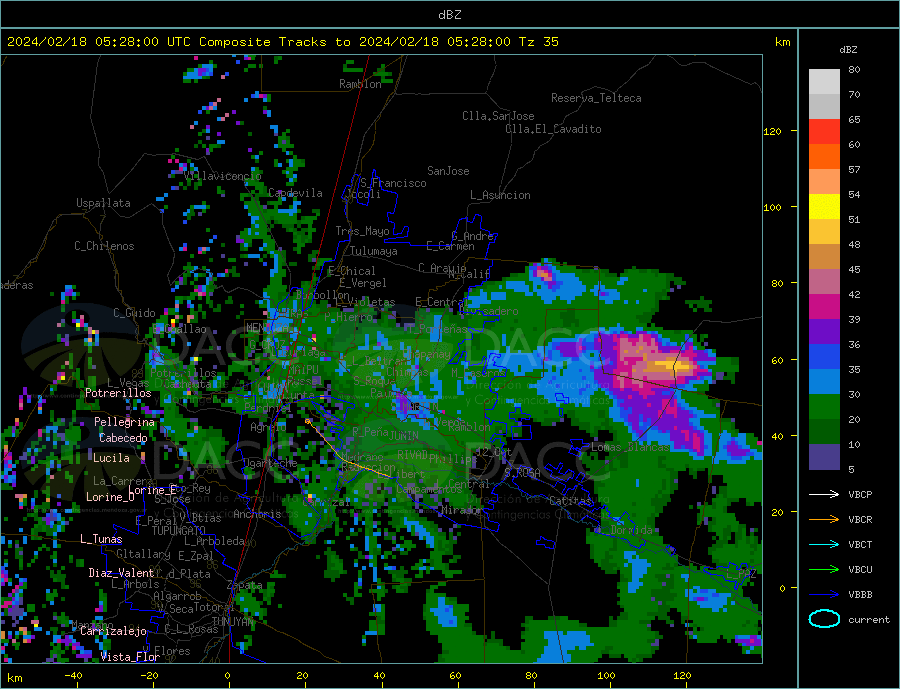Select the slate purple 10–5 dBZ swatch
The width and height of the screenshot is (900, 689).
coord(824,456)
